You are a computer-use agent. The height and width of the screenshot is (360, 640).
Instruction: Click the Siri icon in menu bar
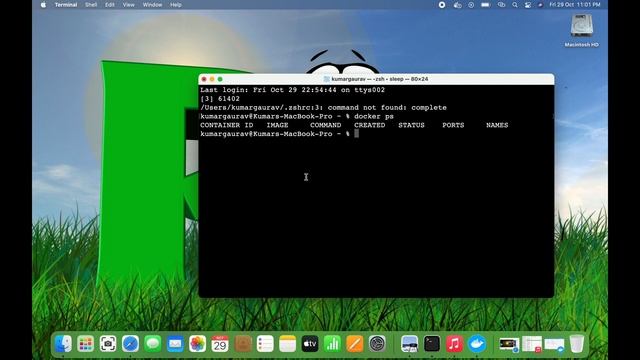tap(540, 5)
